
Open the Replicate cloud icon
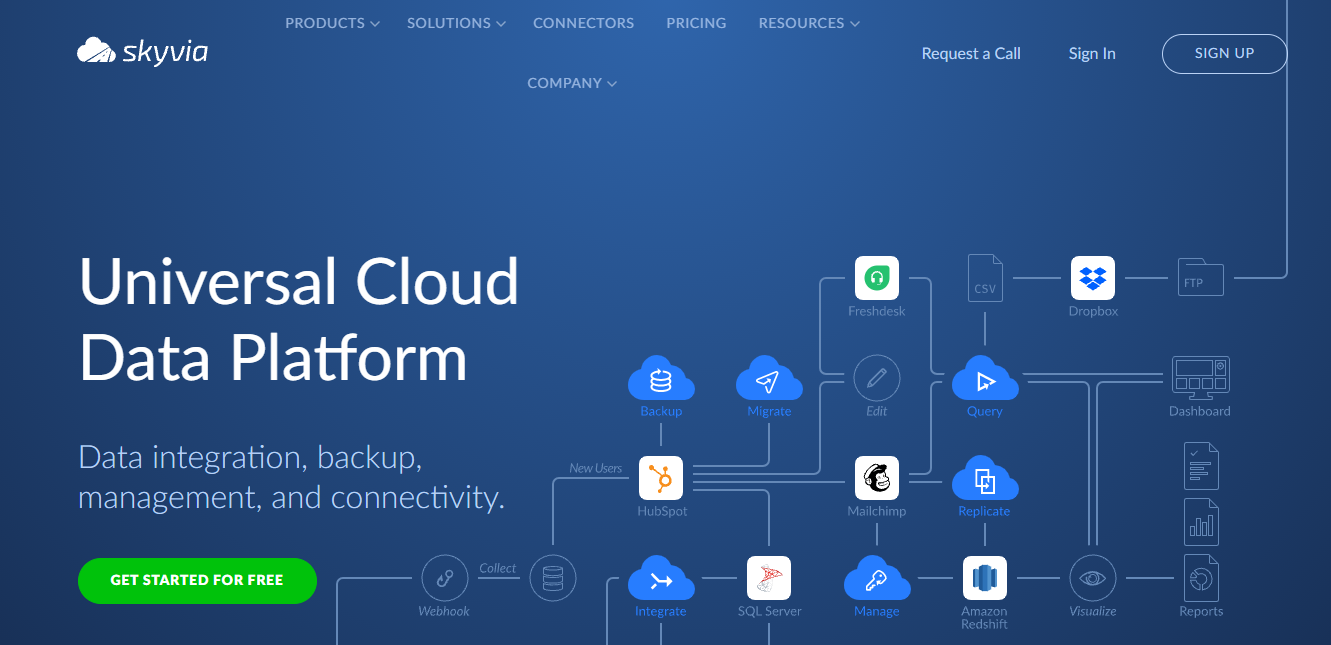985,478
